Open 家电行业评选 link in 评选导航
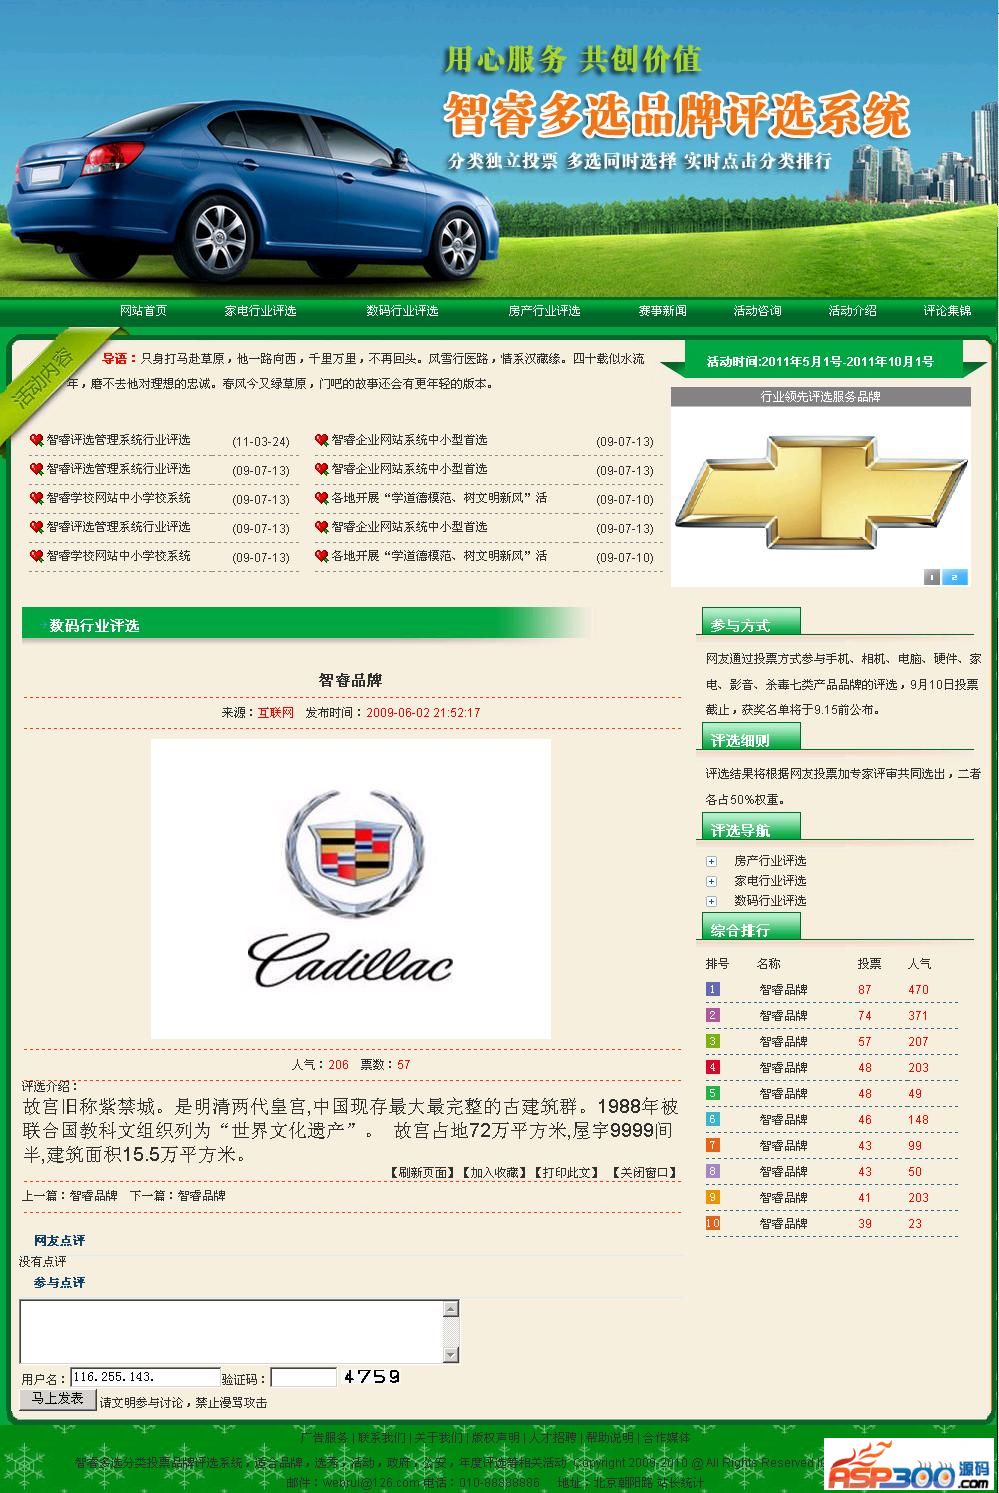Image resolution: width=999 pixels, height=1493 pixels. tap(770, 881)
